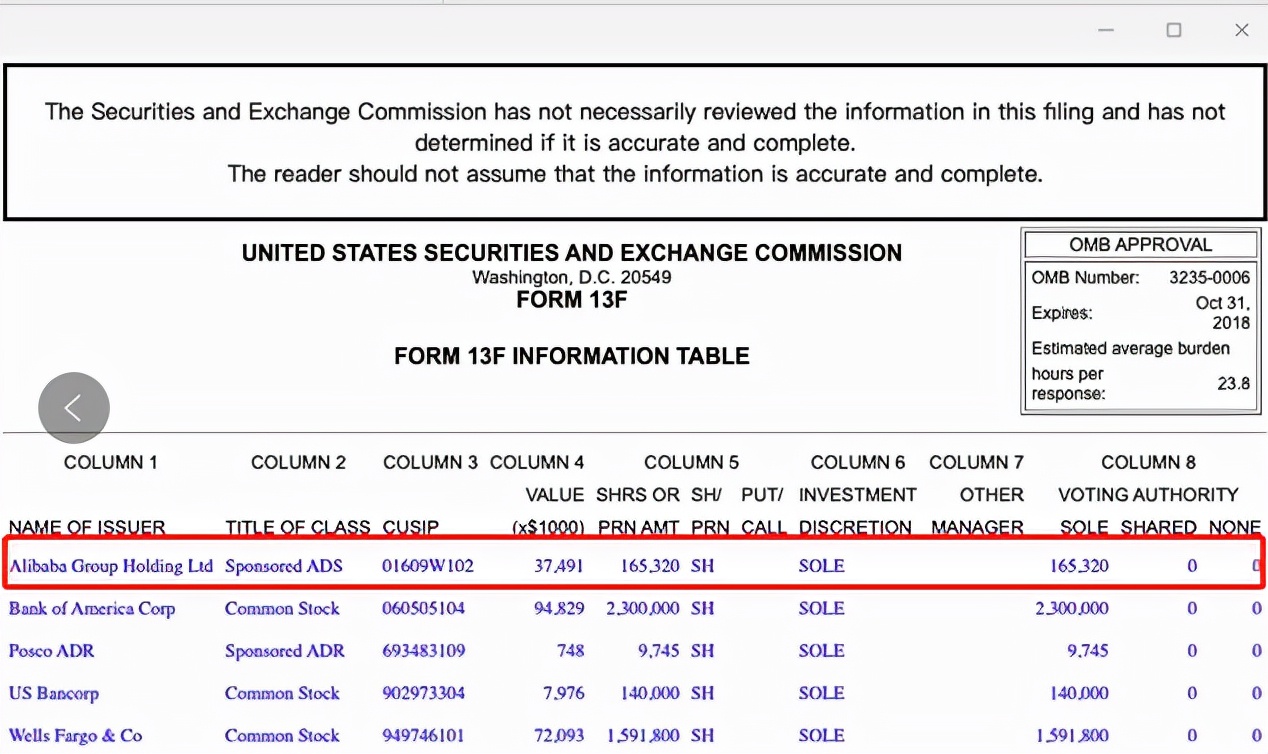Image resolution: width=1268 pixels, height=754 pixels.
Task: Click the FORM 13F INFORMATION TABLE heading
Action: click(x=571, y=356)
